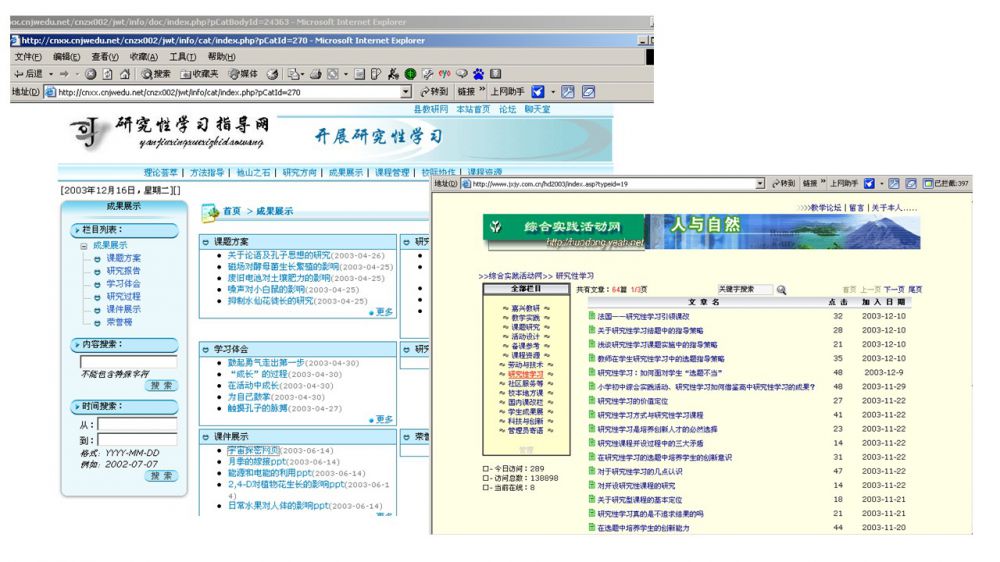Collapse the 成果展示 tree node

tap(84, 245)
